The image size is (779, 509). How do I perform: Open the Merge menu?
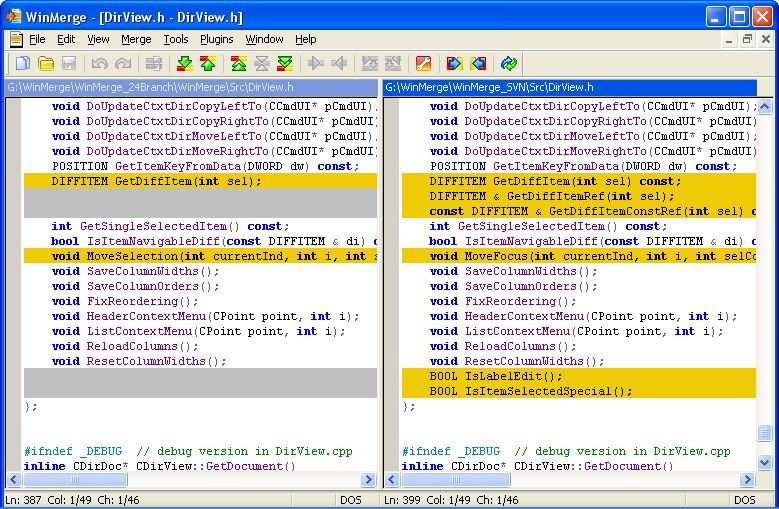(x=136, y=39)
